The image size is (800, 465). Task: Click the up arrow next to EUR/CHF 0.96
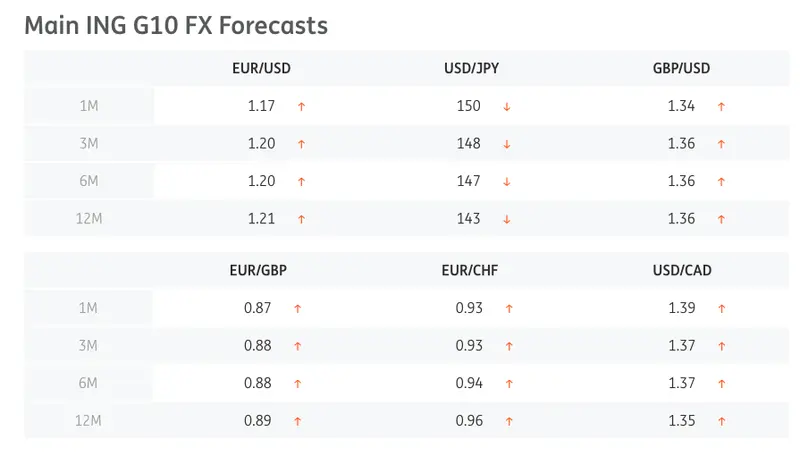[x=509, y=421]
